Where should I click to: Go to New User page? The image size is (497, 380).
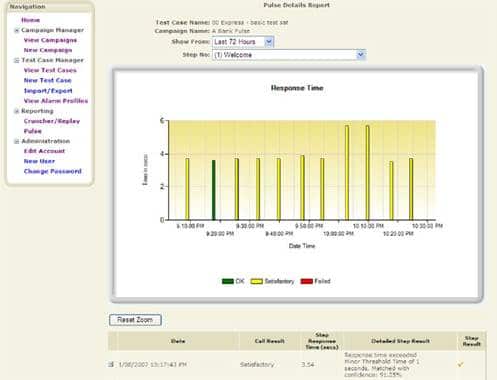pos(39,161)
